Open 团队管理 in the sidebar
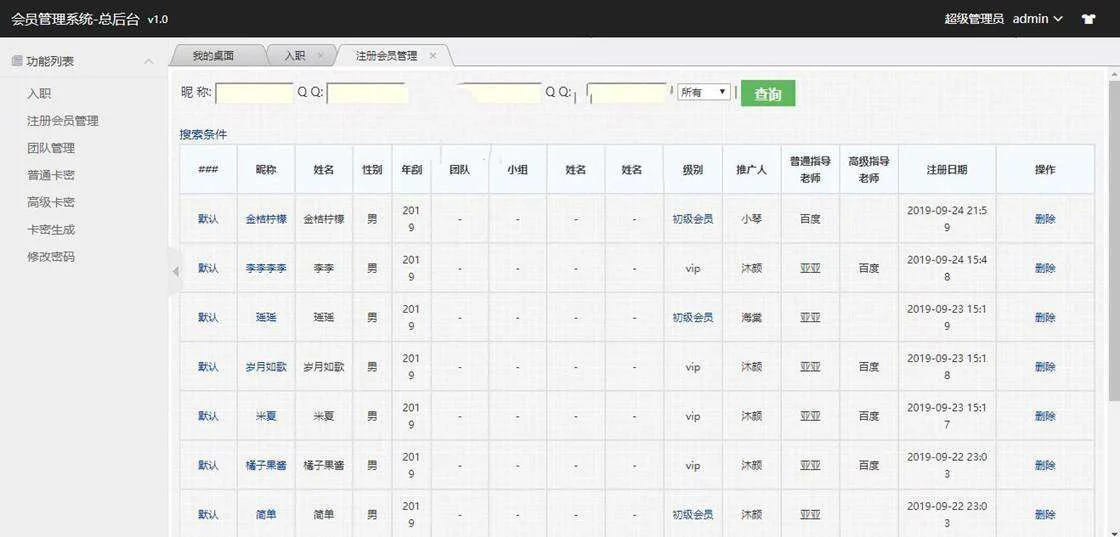This screenshot has height=537, width=1120. click(x=51, y=148)
